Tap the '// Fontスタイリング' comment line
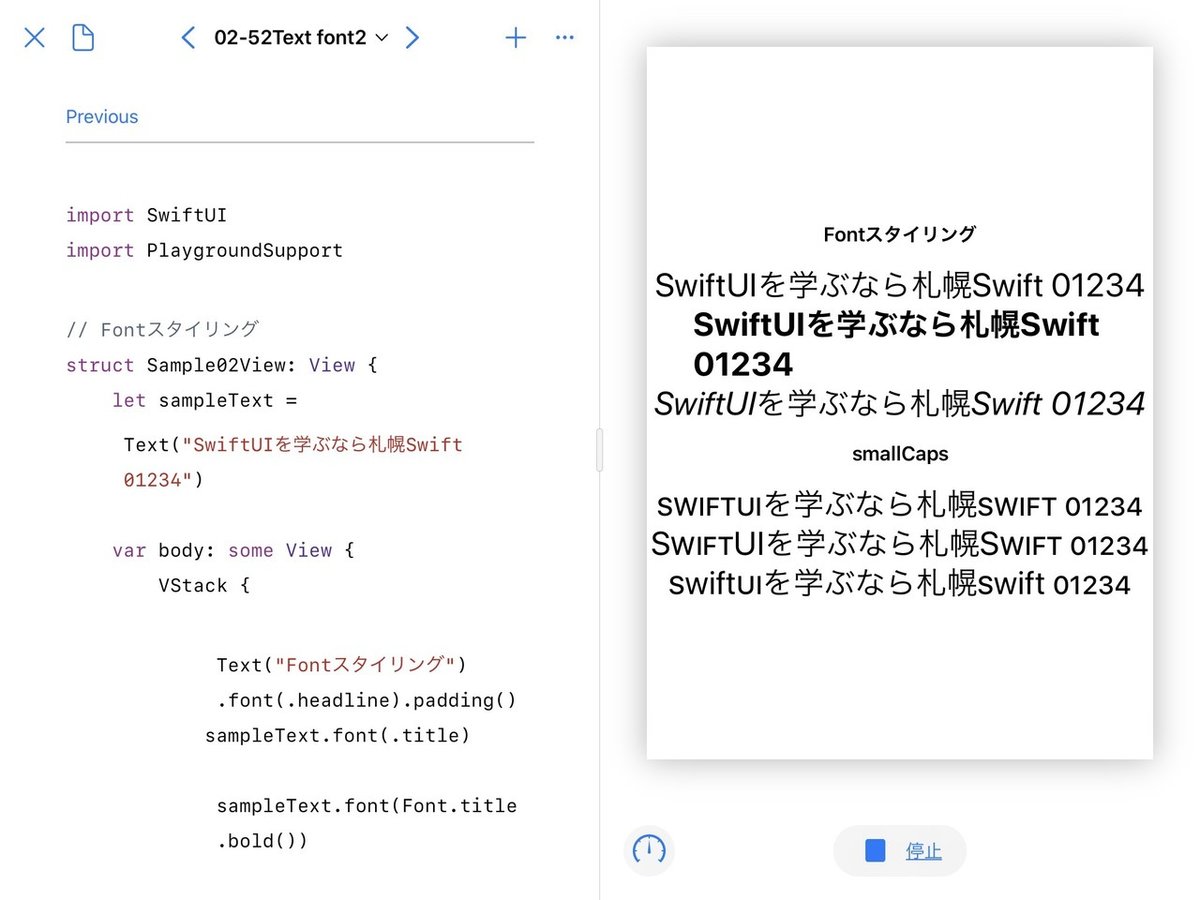This screenshot has width=1200, height=900. 162,329
